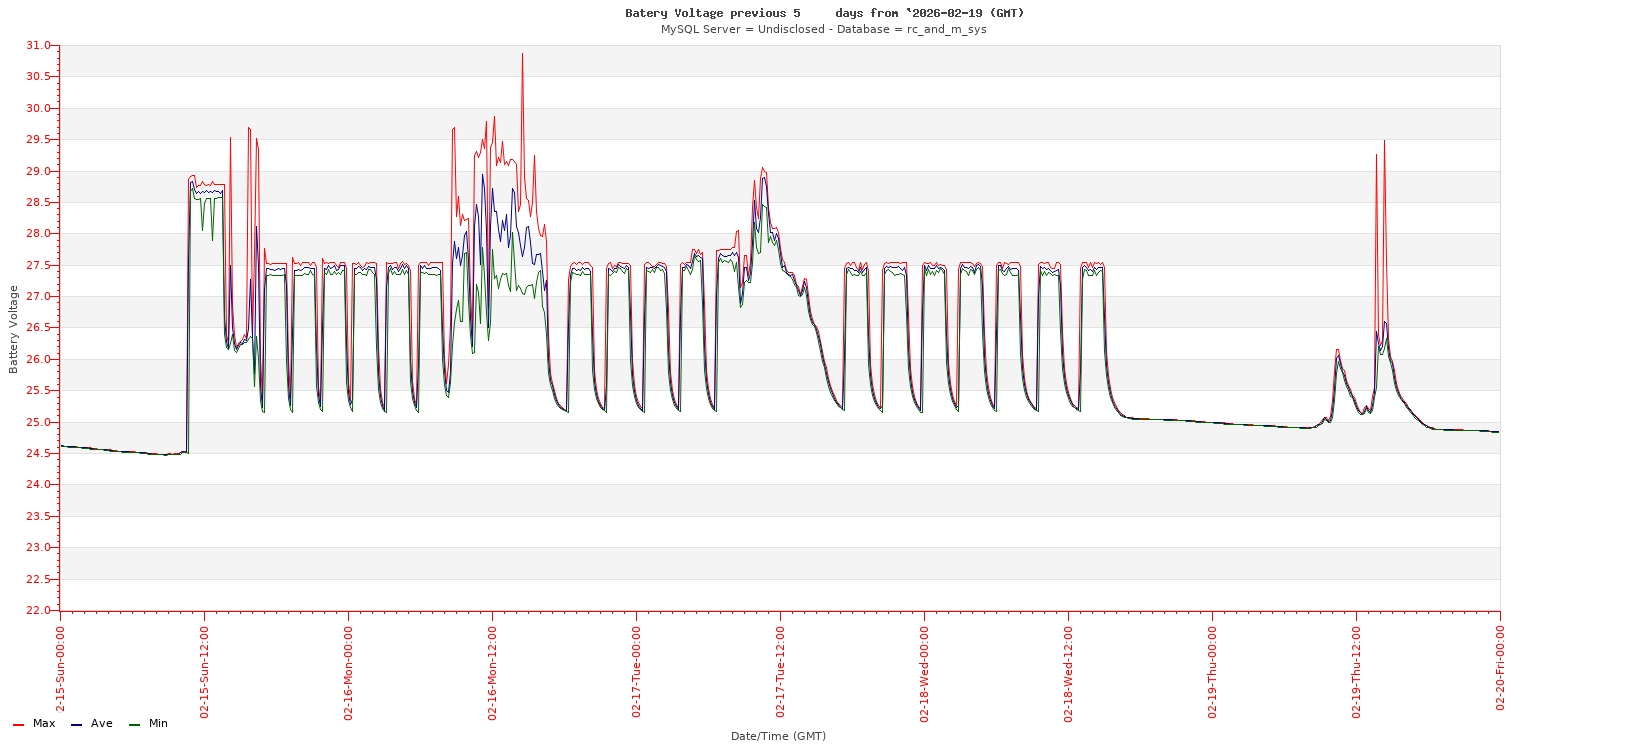Click the tallest red Max voltage spike
Screen dimensions: 1650x750
[x=522, y=56]
